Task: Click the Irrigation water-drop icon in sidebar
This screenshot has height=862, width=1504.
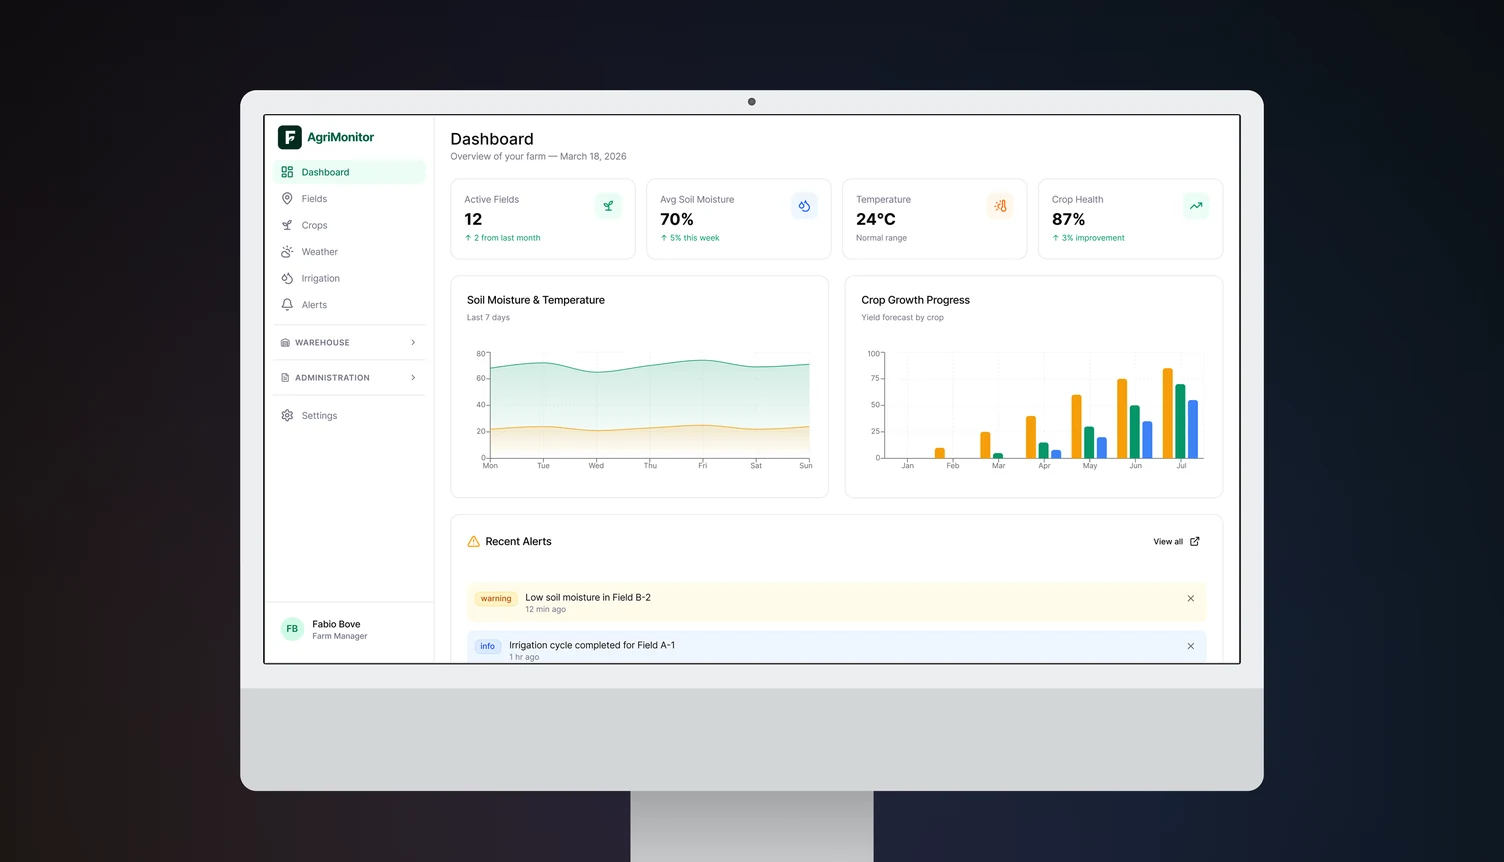Action: 287,278
